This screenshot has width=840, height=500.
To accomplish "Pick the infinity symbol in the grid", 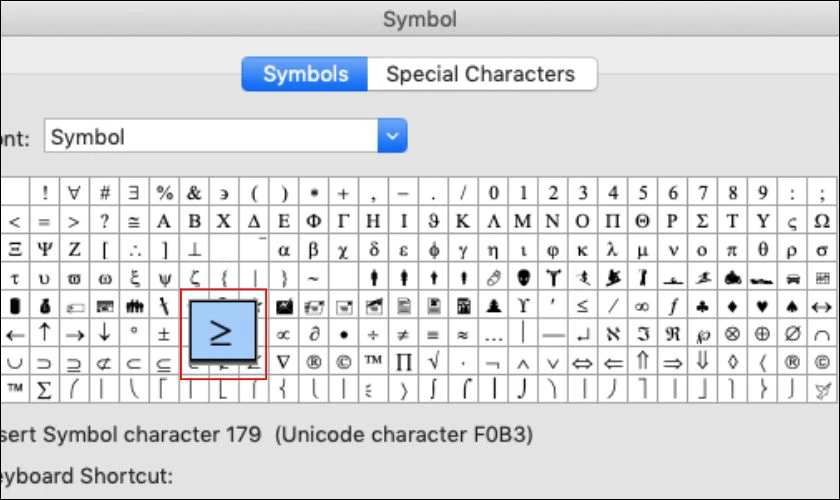I will 642,307.
